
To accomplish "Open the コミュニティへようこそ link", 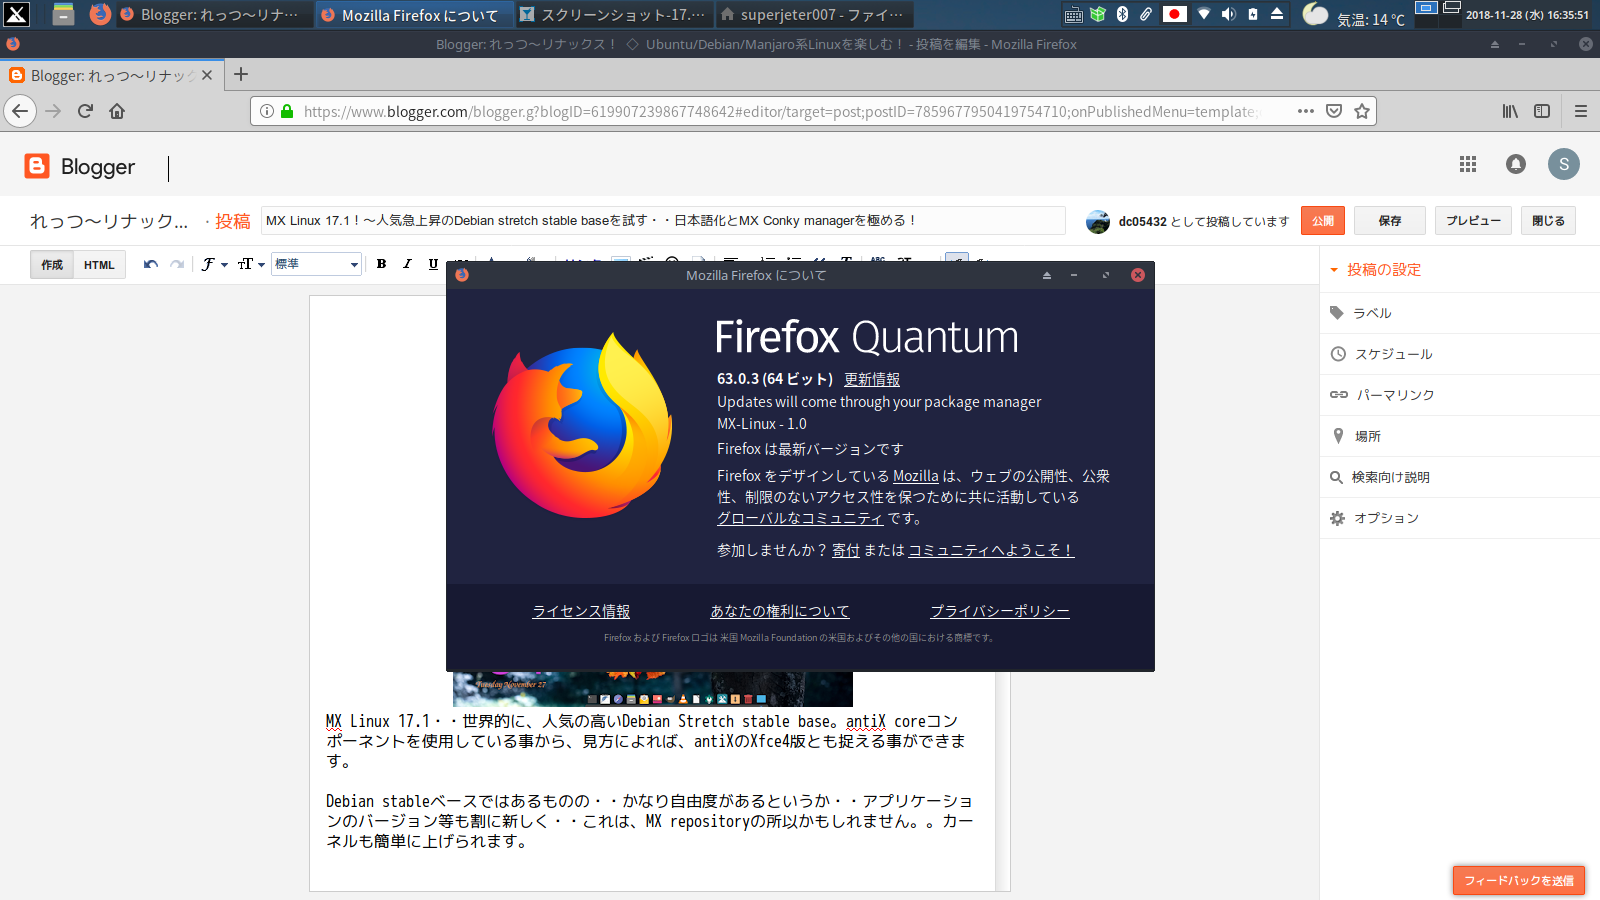I will (x=991, y=550).
